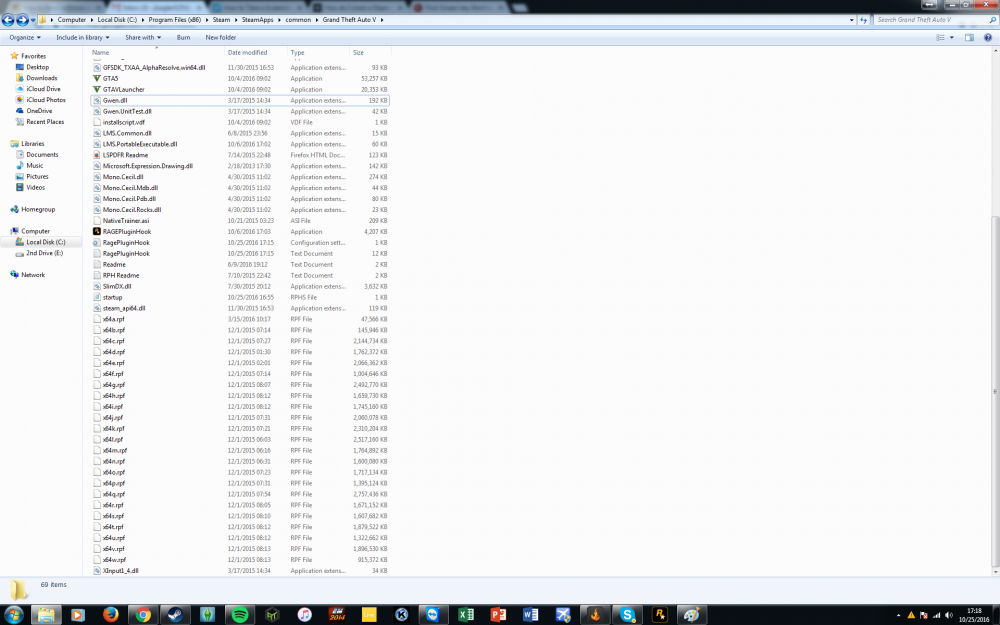Change your view icon
1000x625 pixels.
click(940, 38)
